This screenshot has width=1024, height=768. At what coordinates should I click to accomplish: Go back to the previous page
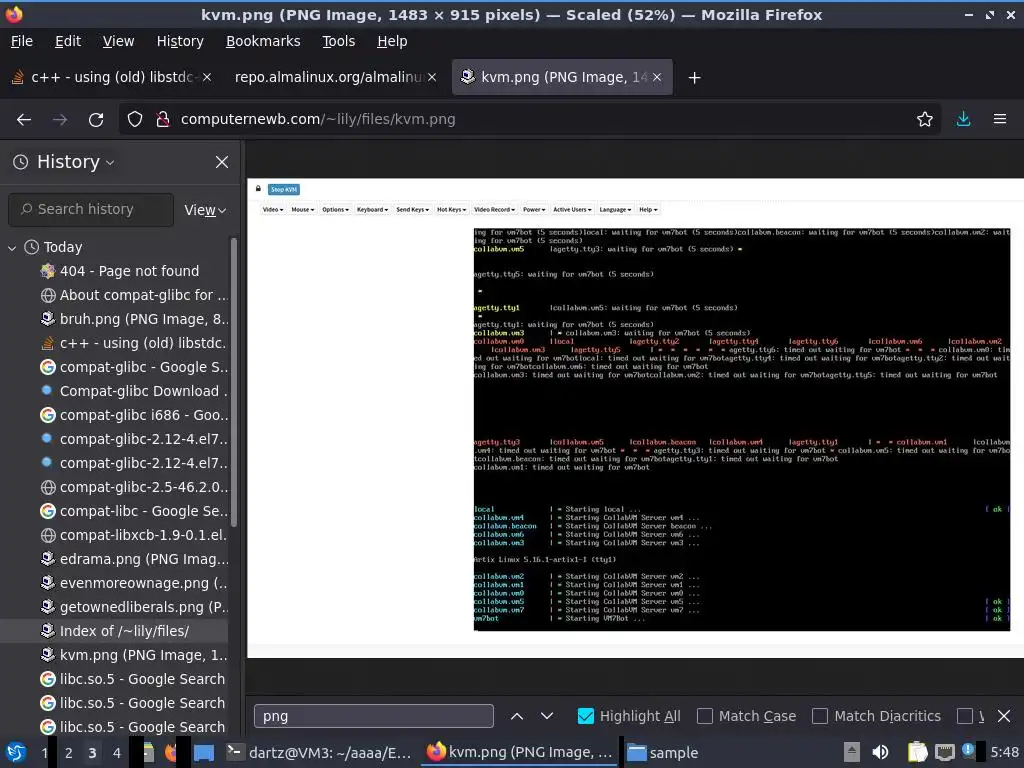24,120
